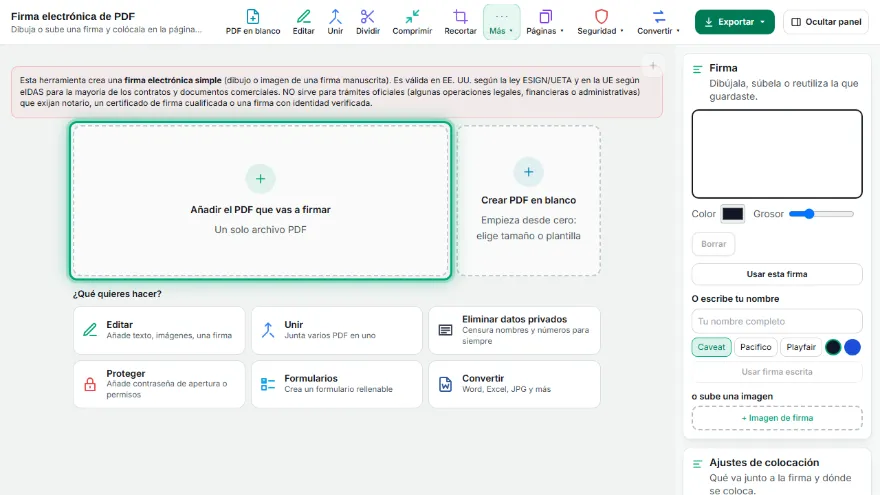Select the Recortar crop tool
This screenshot has width=880, height=495.
tap(460, 22)
